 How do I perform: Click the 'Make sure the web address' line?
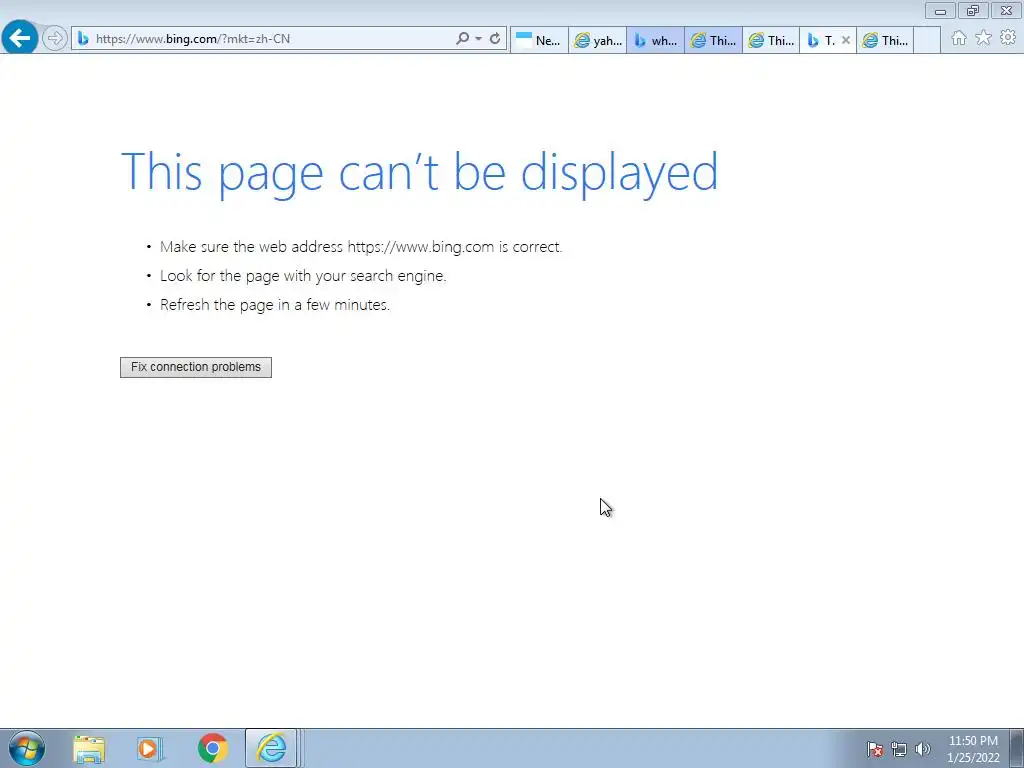[x=360, y=247]
